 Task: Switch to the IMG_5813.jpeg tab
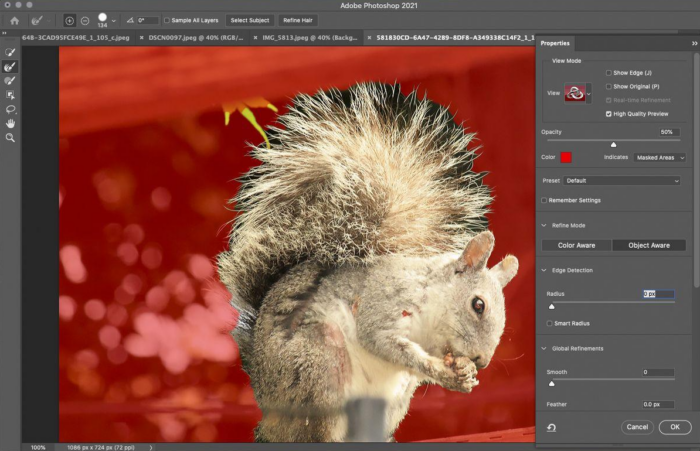pyautogui.click(x=310, y=38)
